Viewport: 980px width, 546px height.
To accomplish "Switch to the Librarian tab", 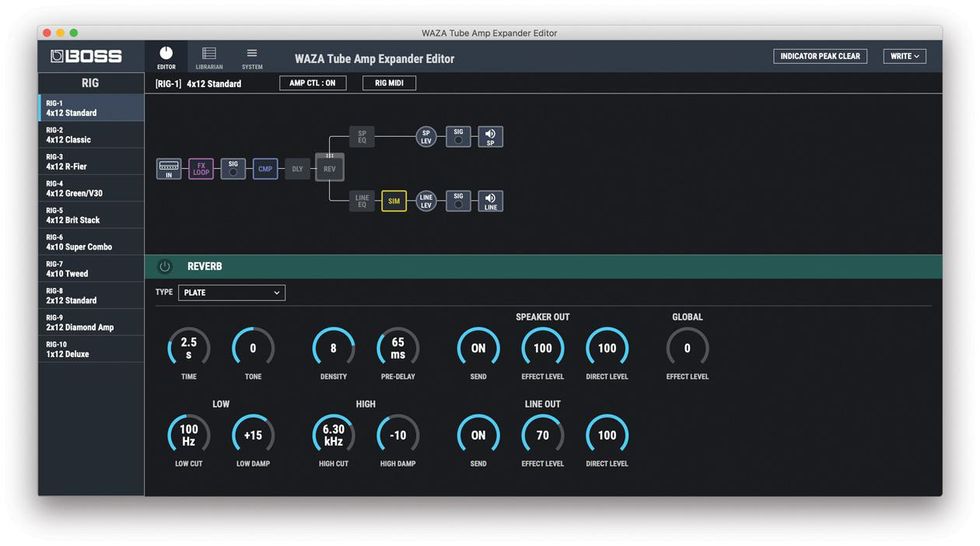I will click(209, 58).
